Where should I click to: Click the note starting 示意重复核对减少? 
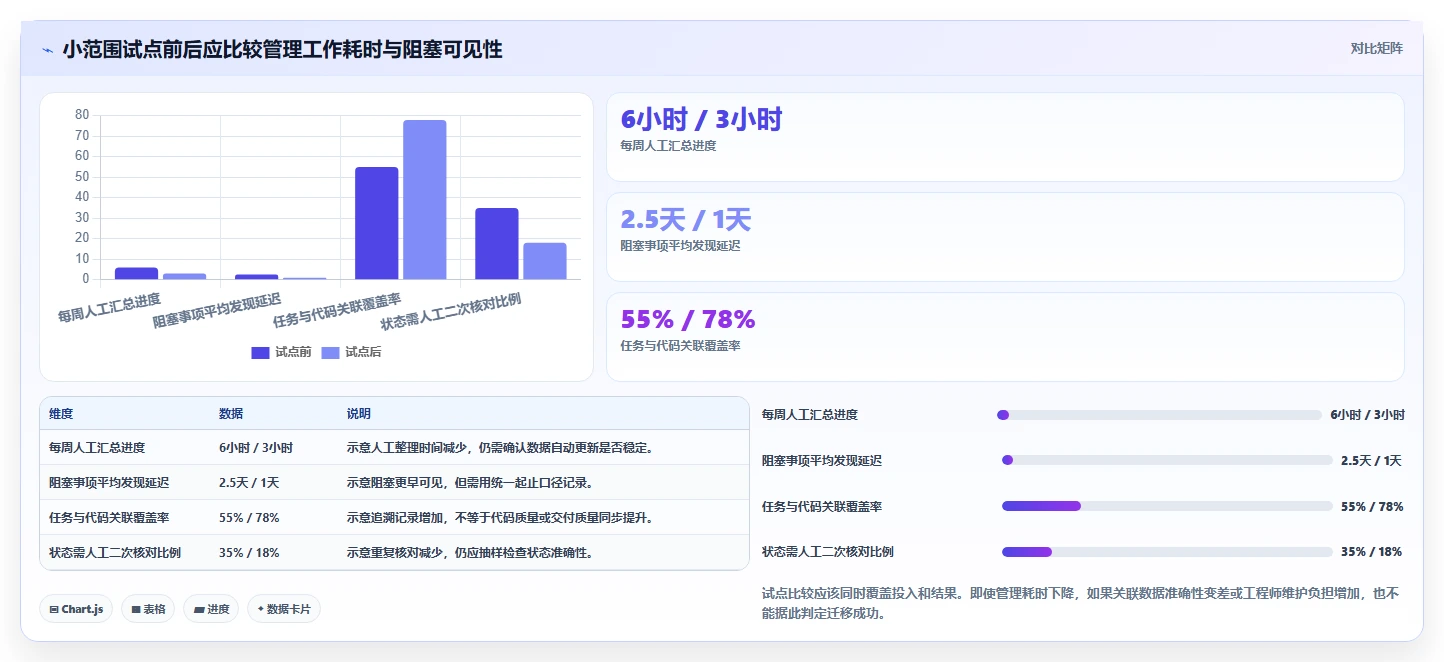click(x=470, y=552)
